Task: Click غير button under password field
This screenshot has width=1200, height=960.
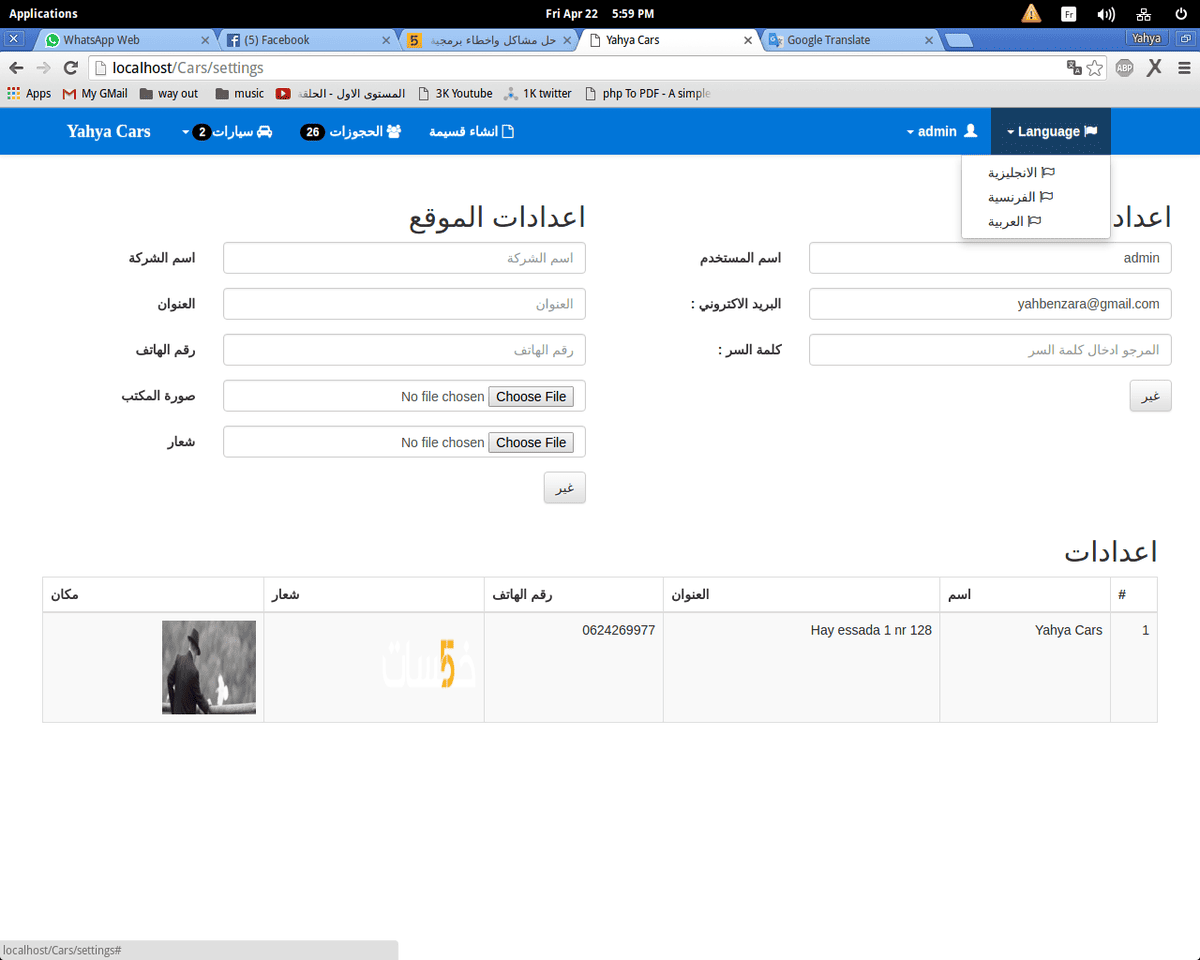Action: tap(1151, 396)
